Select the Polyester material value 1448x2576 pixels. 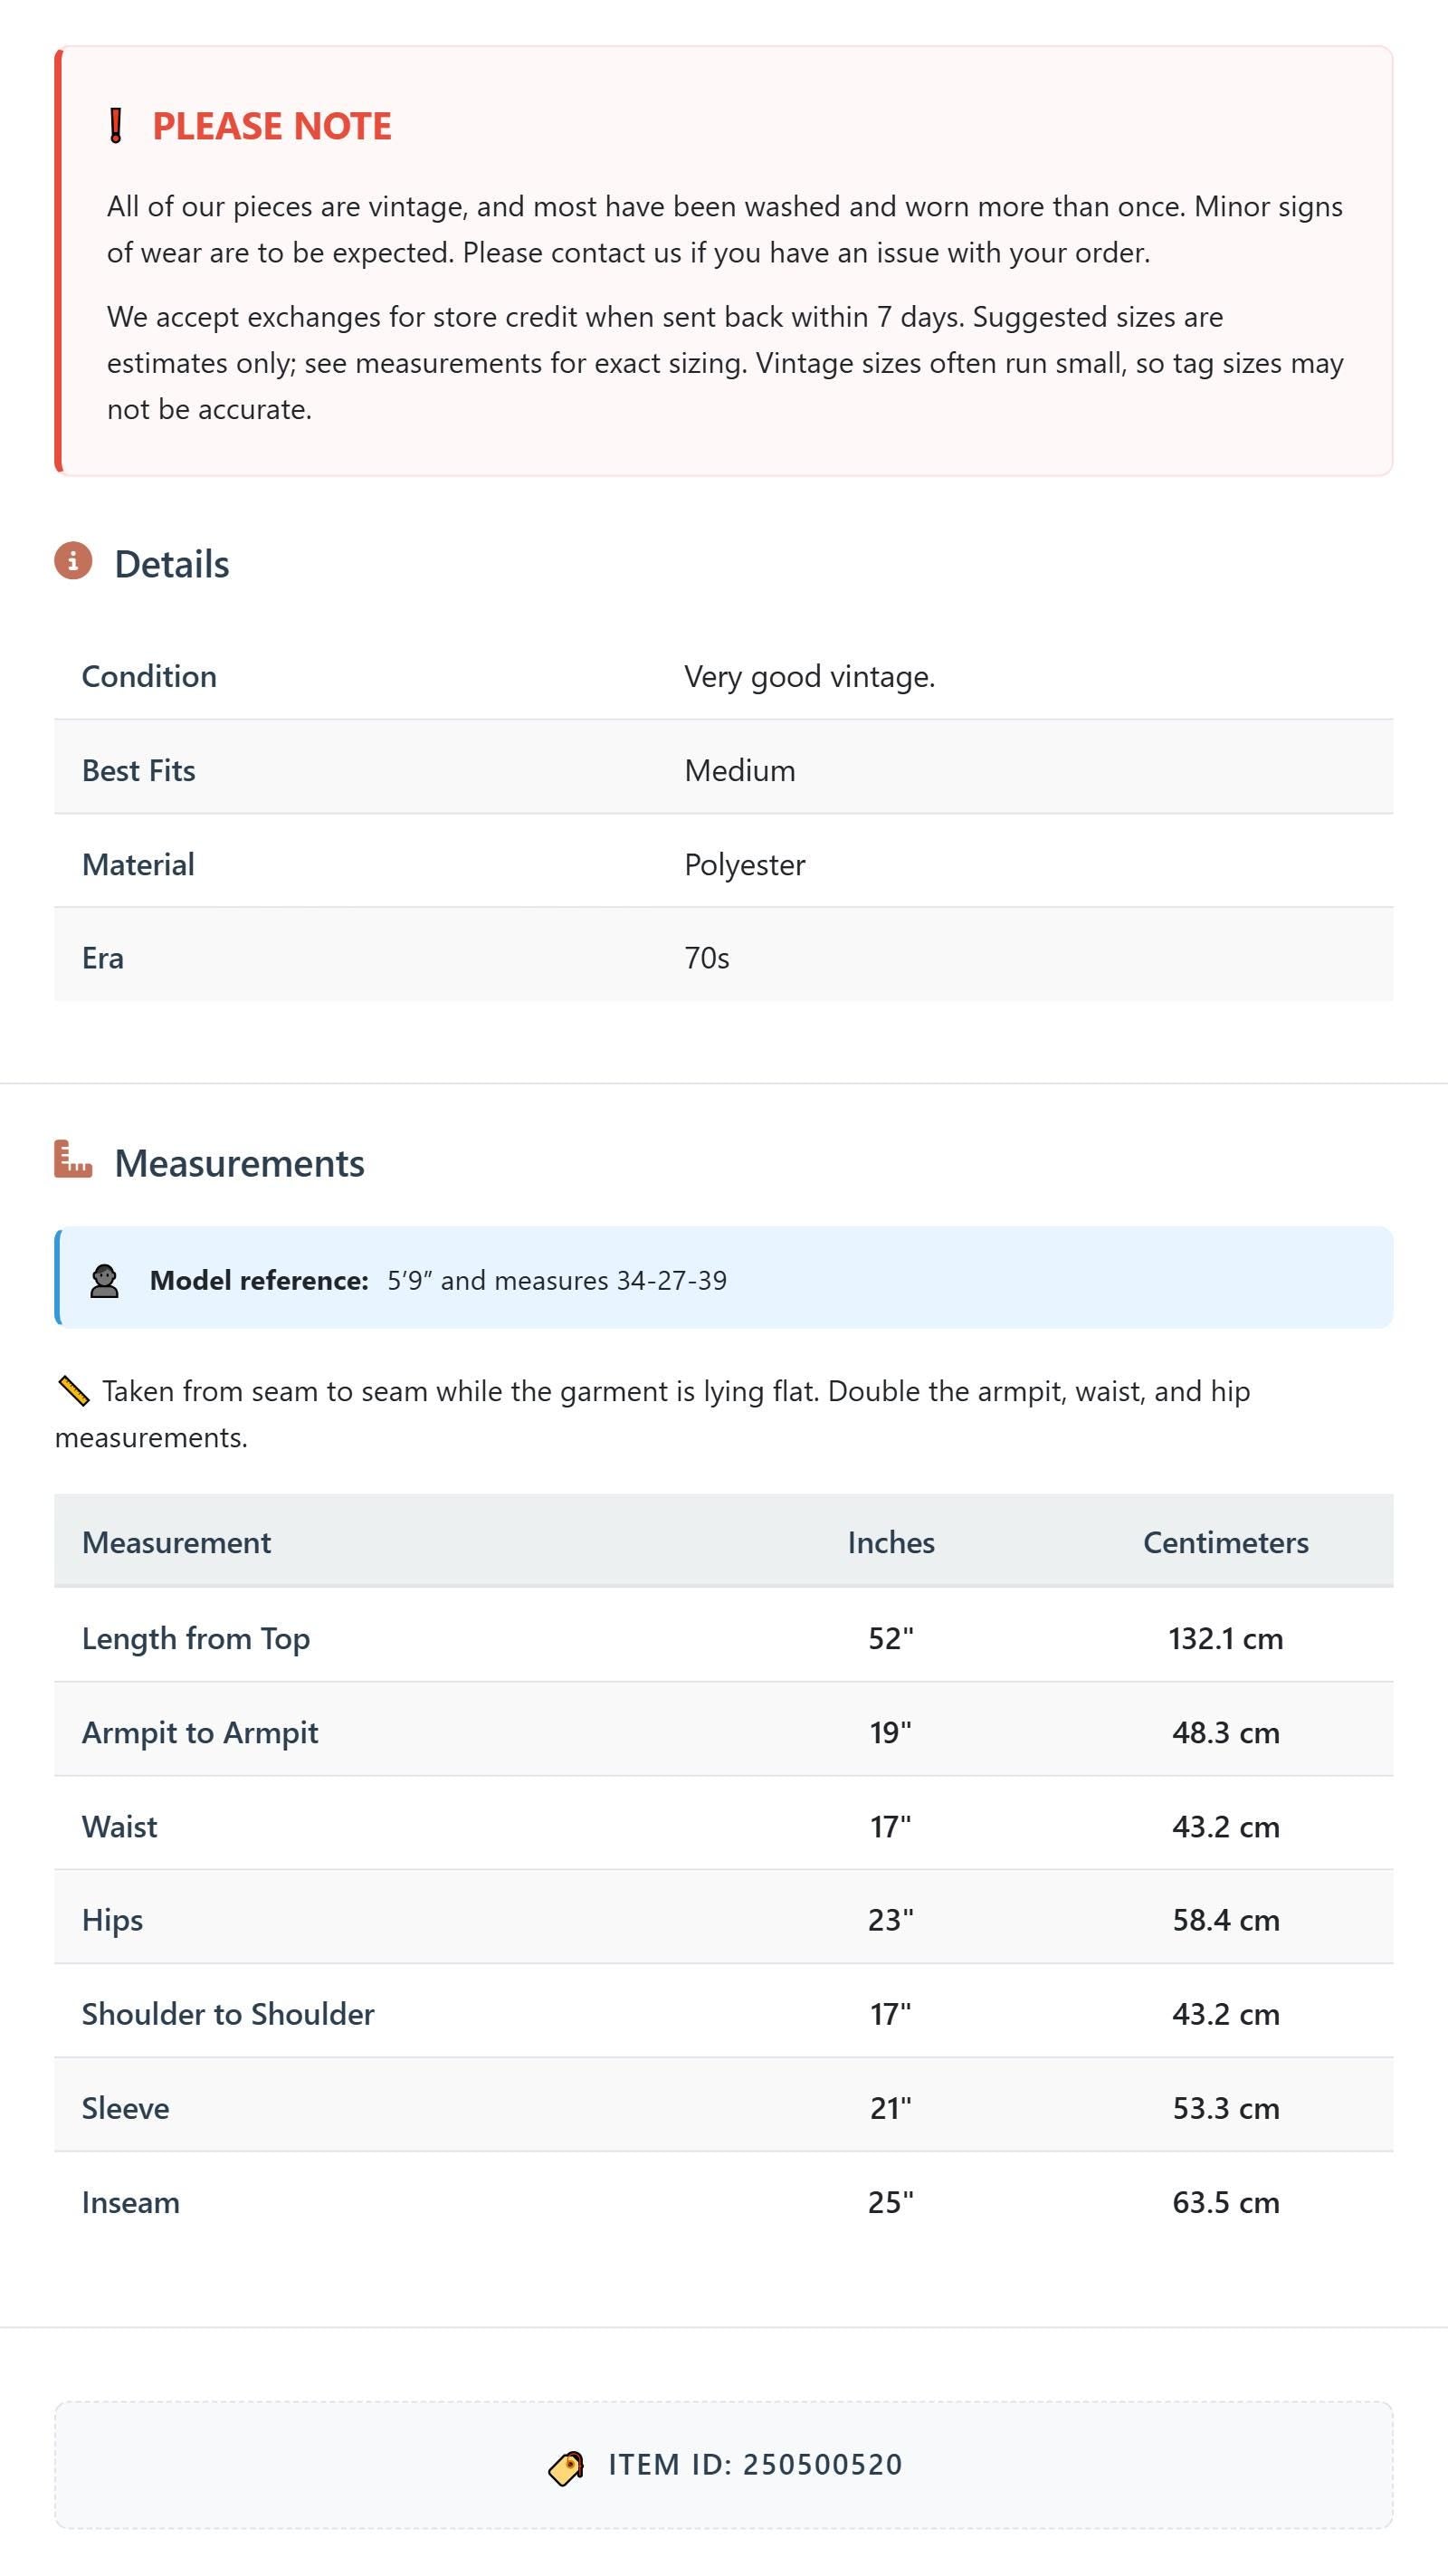(745, 865)
